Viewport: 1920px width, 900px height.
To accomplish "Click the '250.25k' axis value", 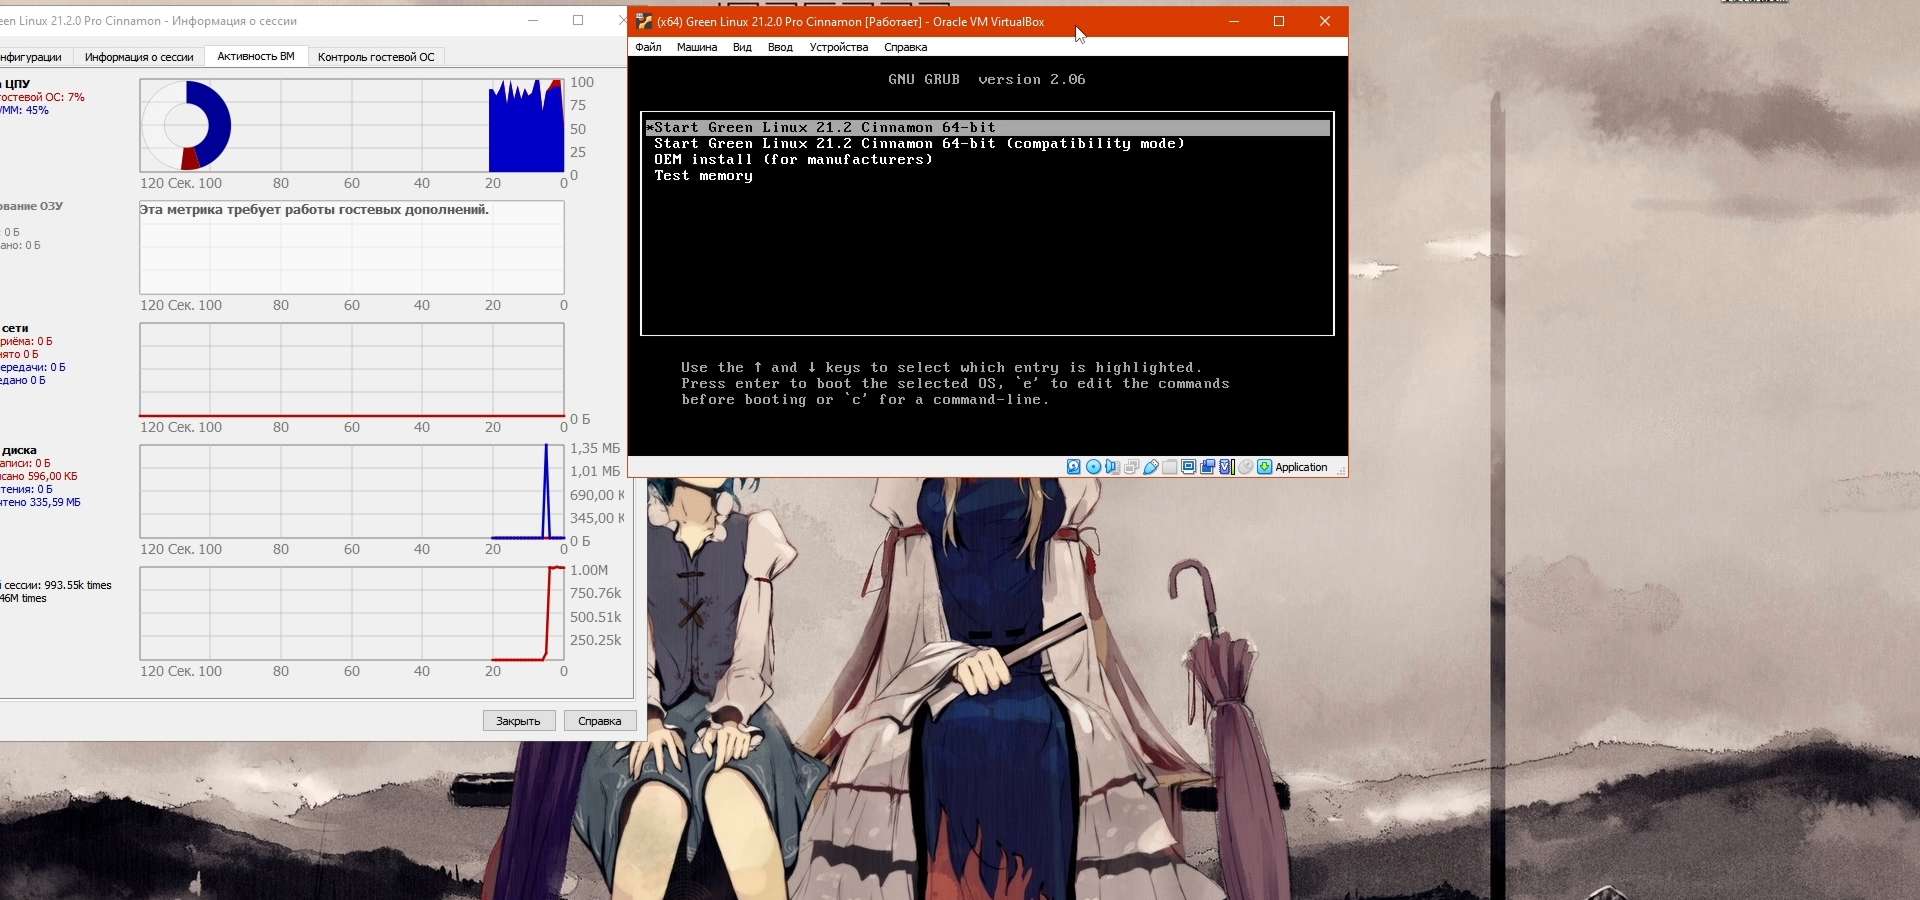I will tap(596, 640).
